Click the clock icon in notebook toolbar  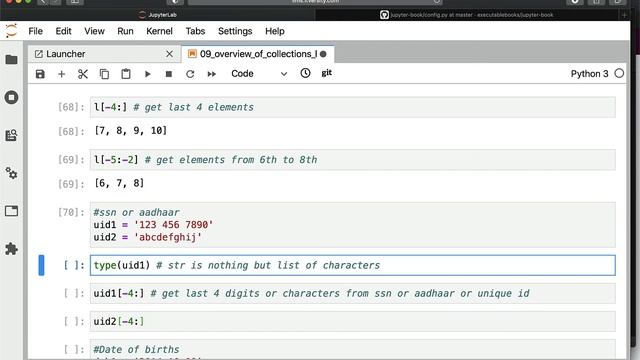coord(305,73)
